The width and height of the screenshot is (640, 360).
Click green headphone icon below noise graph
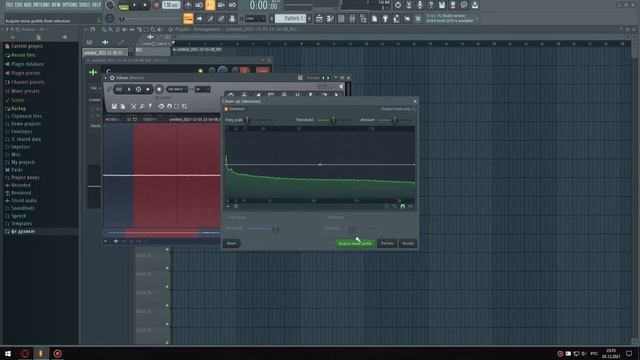[402, 207]
